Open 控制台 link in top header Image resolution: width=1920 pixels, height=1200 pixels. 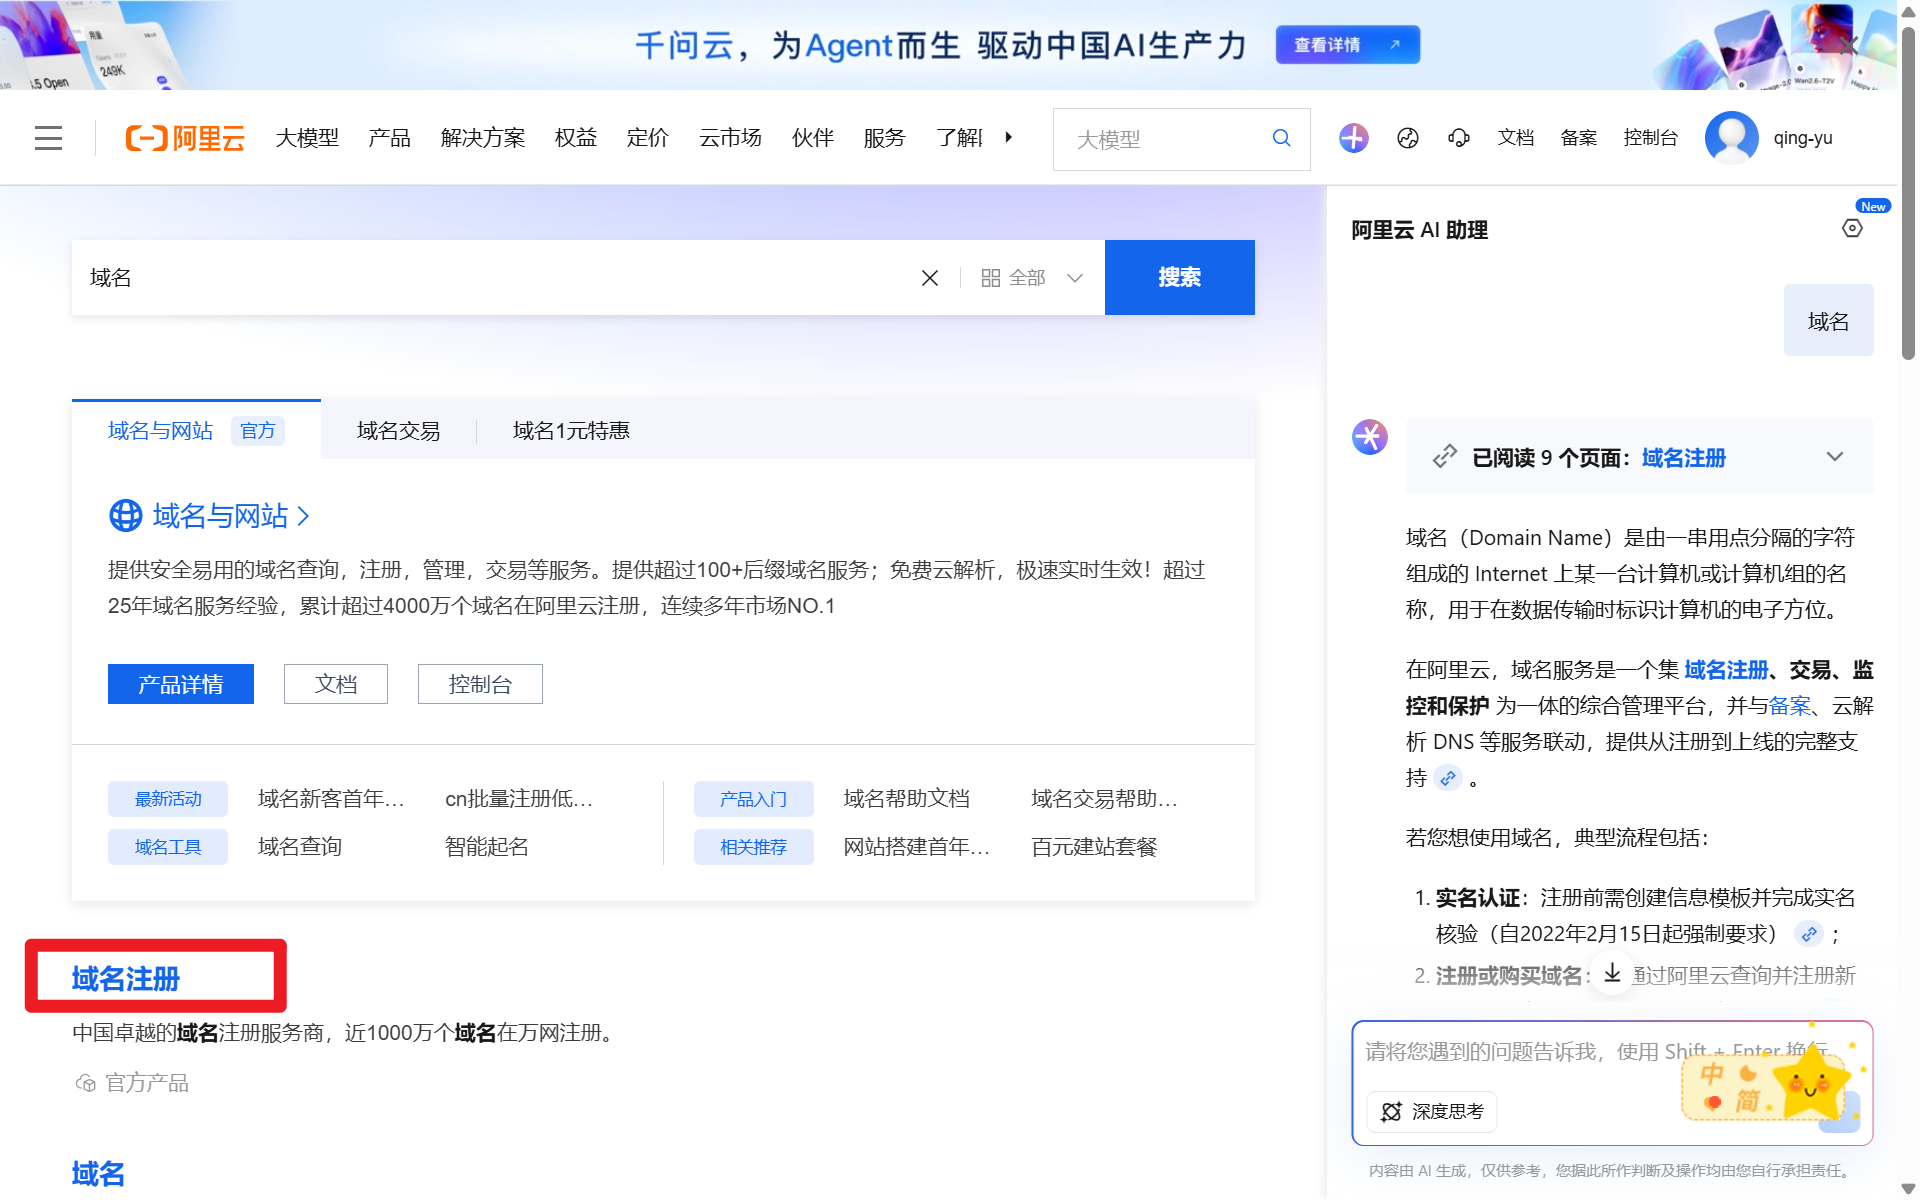click(x=1650, y=138)
